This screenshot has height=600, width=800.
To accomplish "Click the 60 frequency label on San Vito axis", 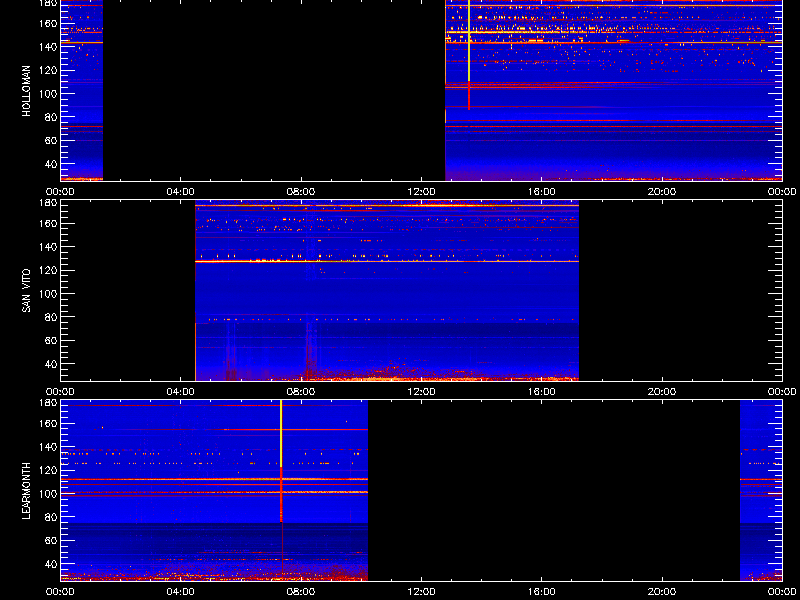I will click(x=49, y=340).
